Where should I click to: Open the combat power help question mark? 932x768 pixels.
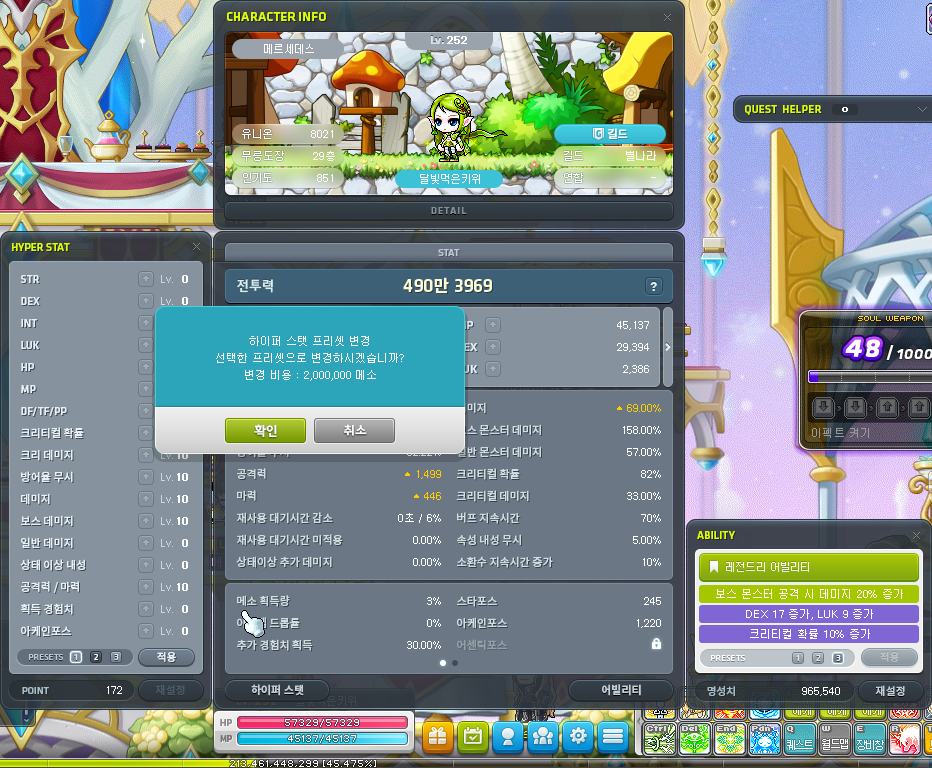pos(654,287)
